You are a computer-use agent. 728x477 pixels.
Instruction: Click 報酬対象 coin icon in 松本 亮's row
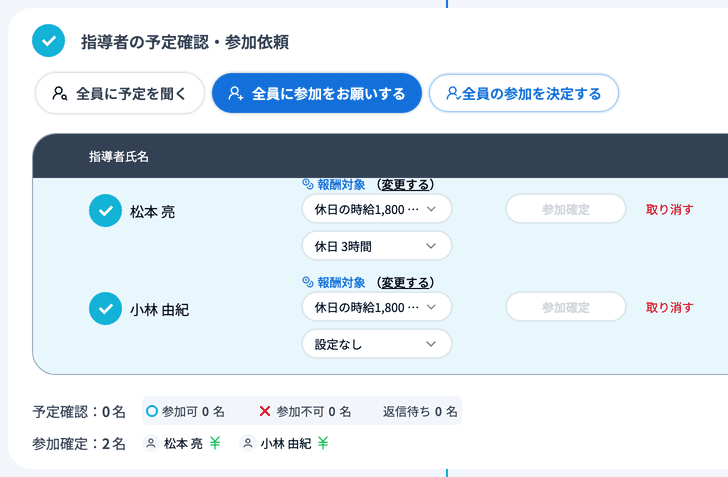tap(308, 184)
